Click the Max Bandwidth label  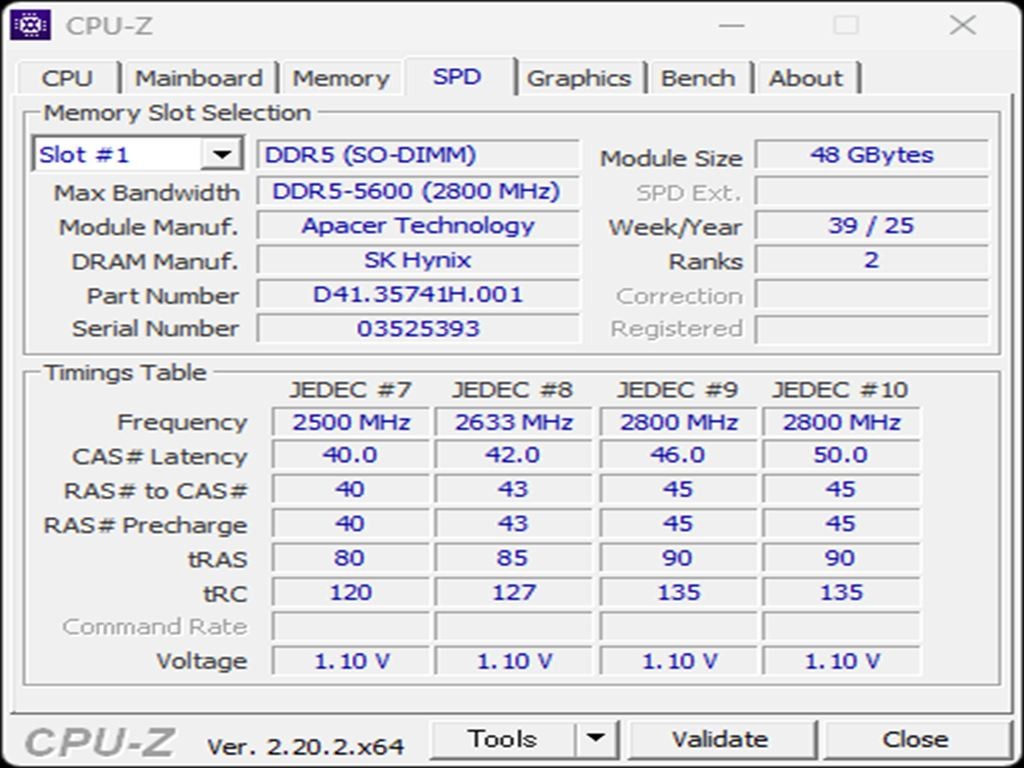[147, 193]
